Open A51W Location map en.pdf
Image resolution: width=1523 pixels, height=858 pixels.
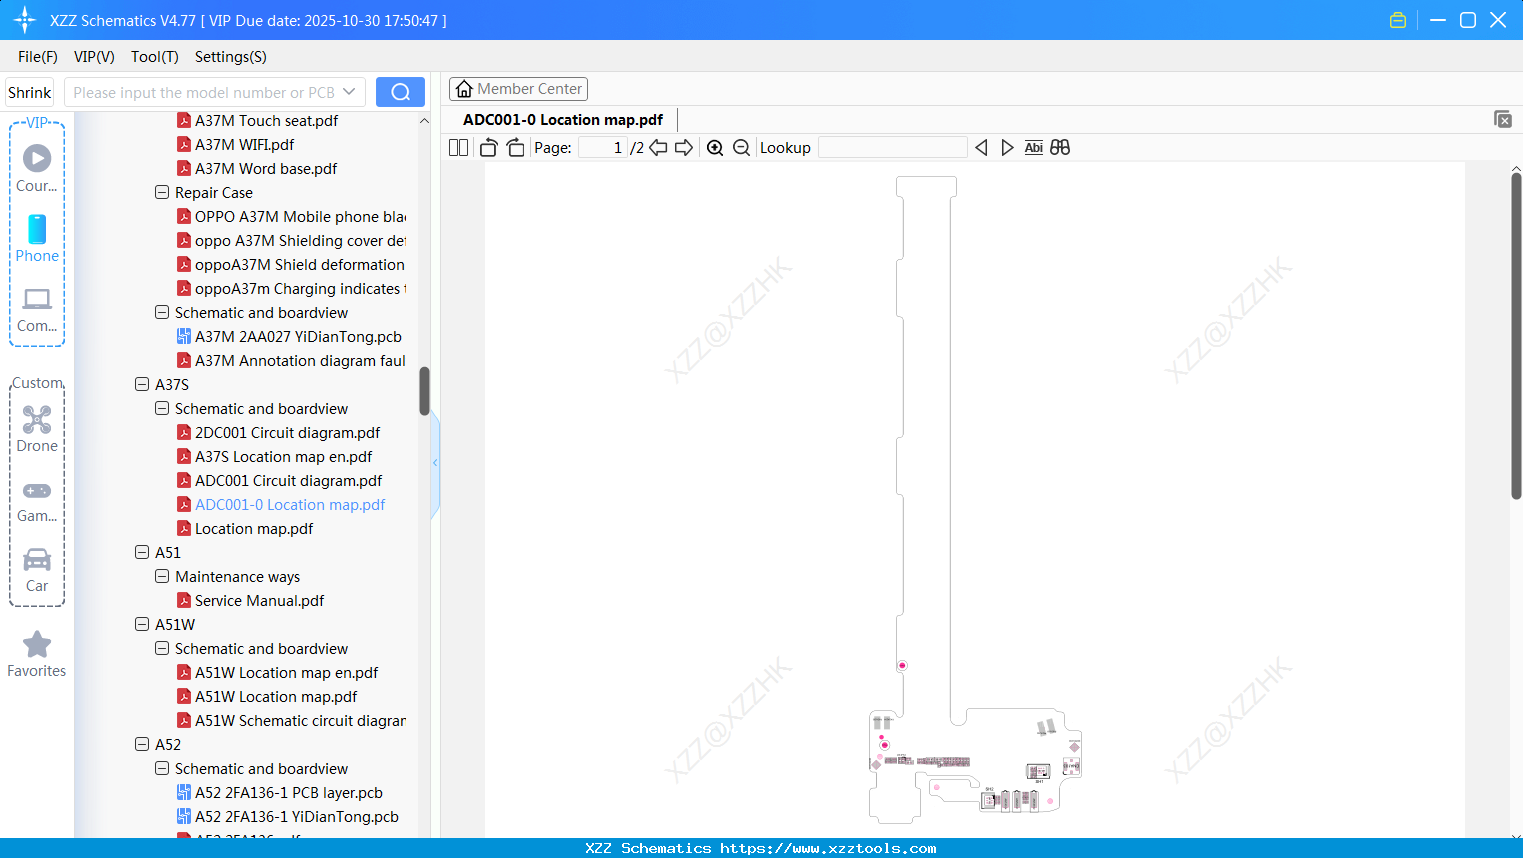coord(286,672)
